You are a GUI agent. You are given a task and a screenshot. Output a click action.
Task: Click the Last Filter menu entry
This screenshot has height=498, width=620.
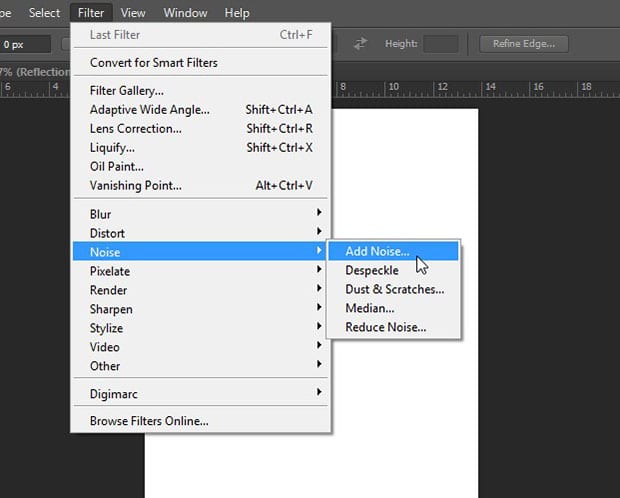(x=200, y=35)
